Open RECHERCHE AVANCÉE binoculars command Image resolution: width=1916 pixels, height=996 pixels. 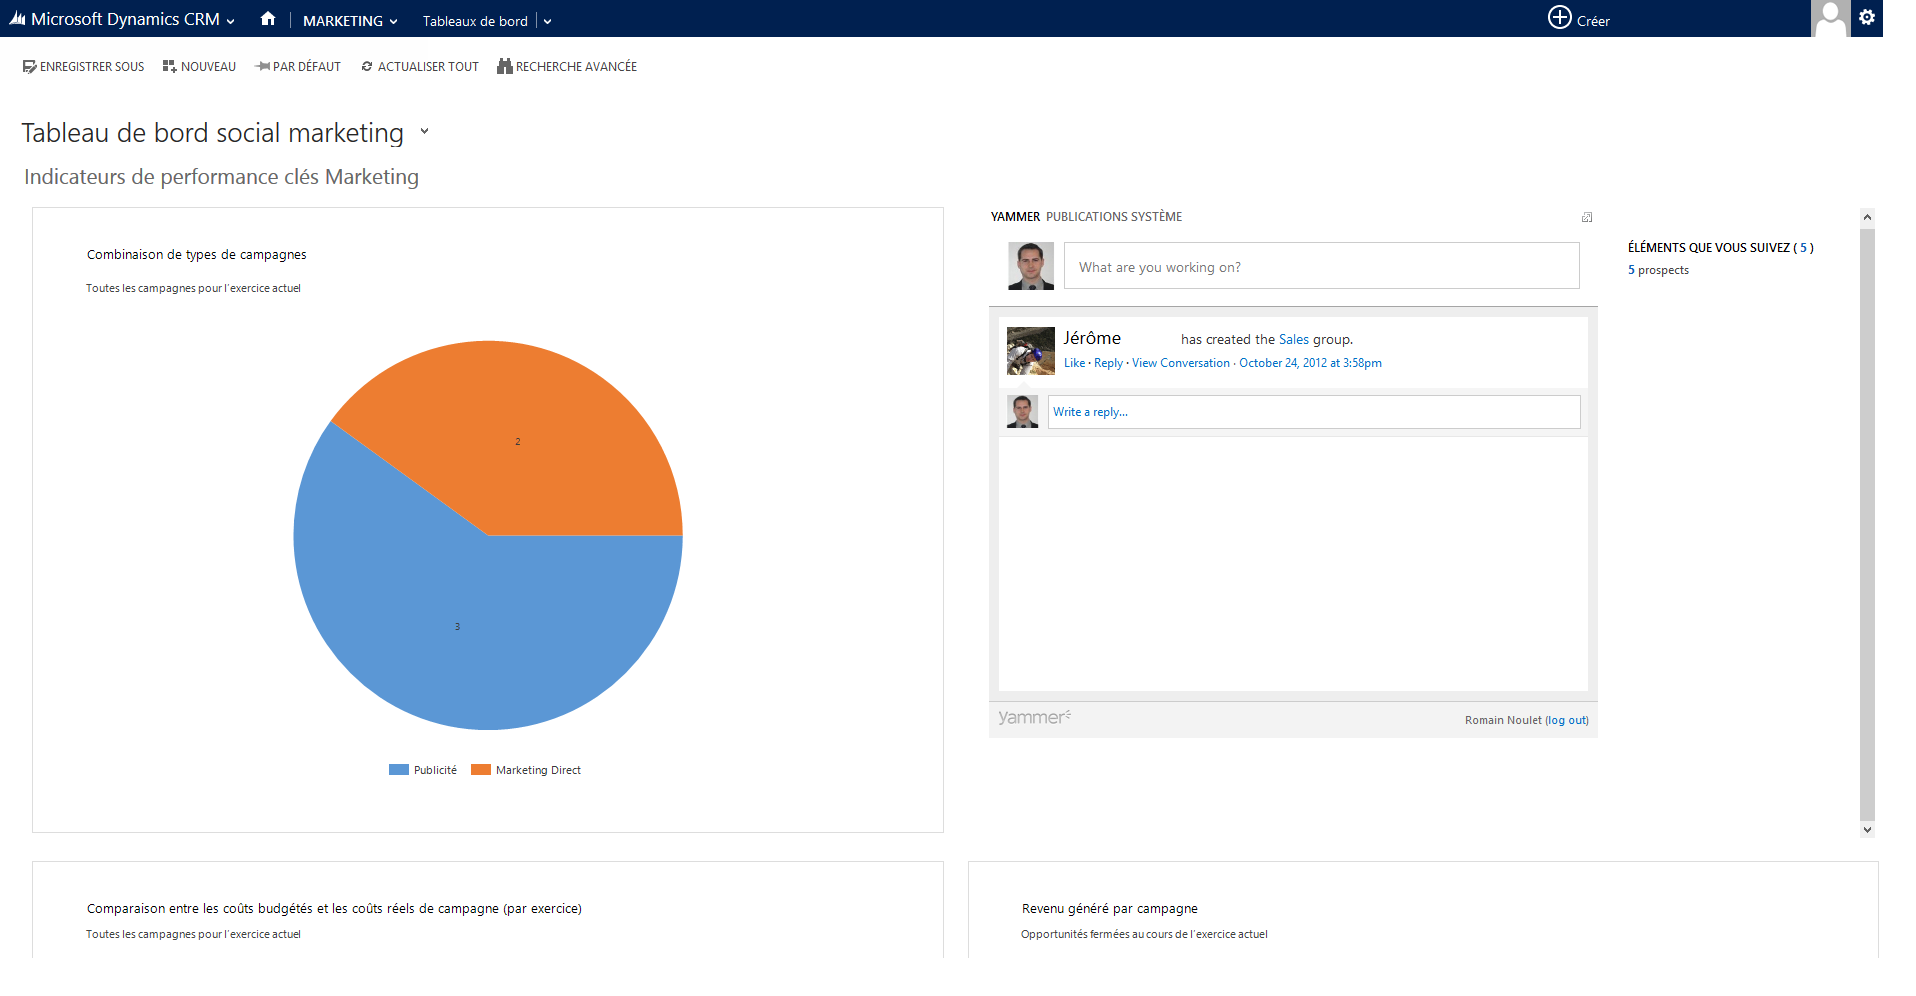pos(567,67)
